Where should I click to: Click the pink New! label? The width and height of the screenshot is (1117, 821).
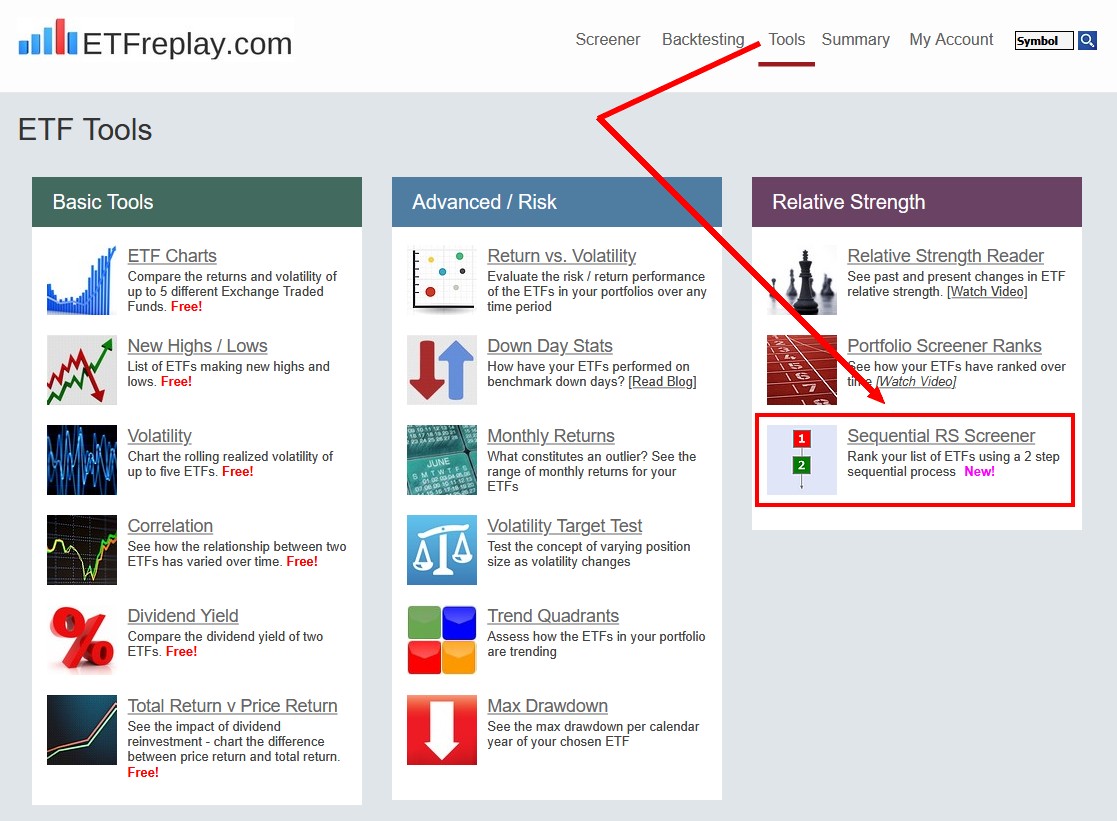979,472
